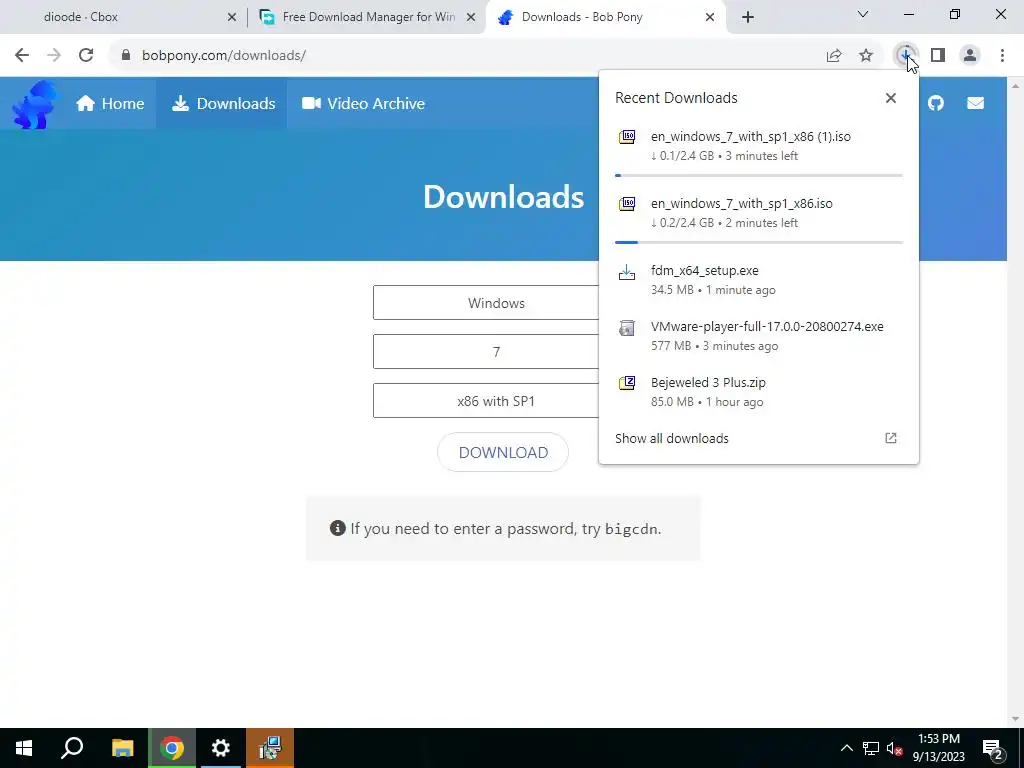Open the Windows product dropdown

pyautogui.click(x=496, y=302)
